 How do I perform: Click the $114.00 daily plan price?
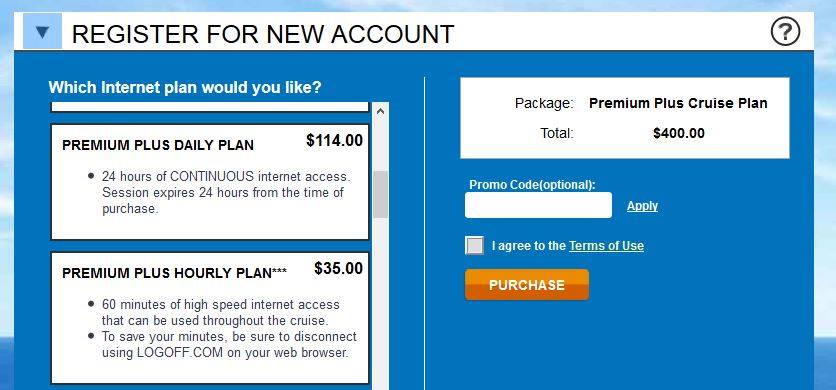pos(334,140)
